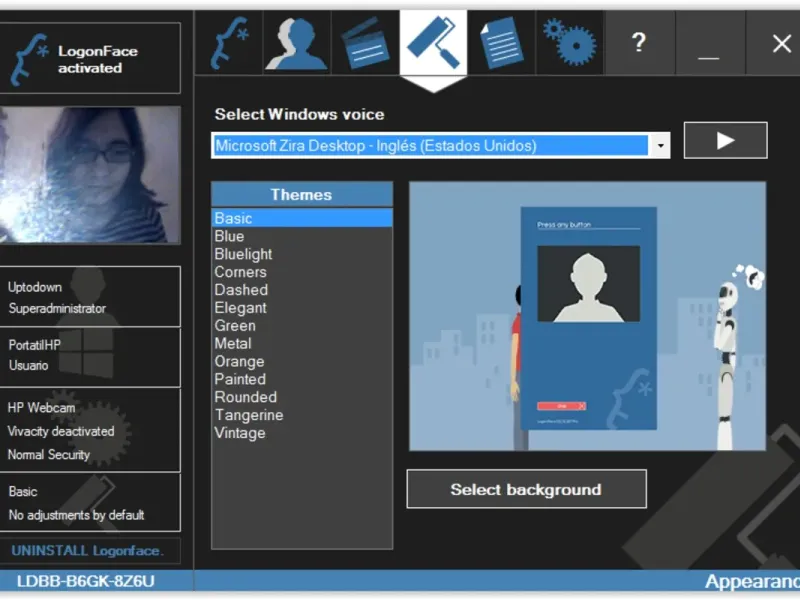Select the Metal theme
The image size is (800, 600).
[x=302, y=343]
